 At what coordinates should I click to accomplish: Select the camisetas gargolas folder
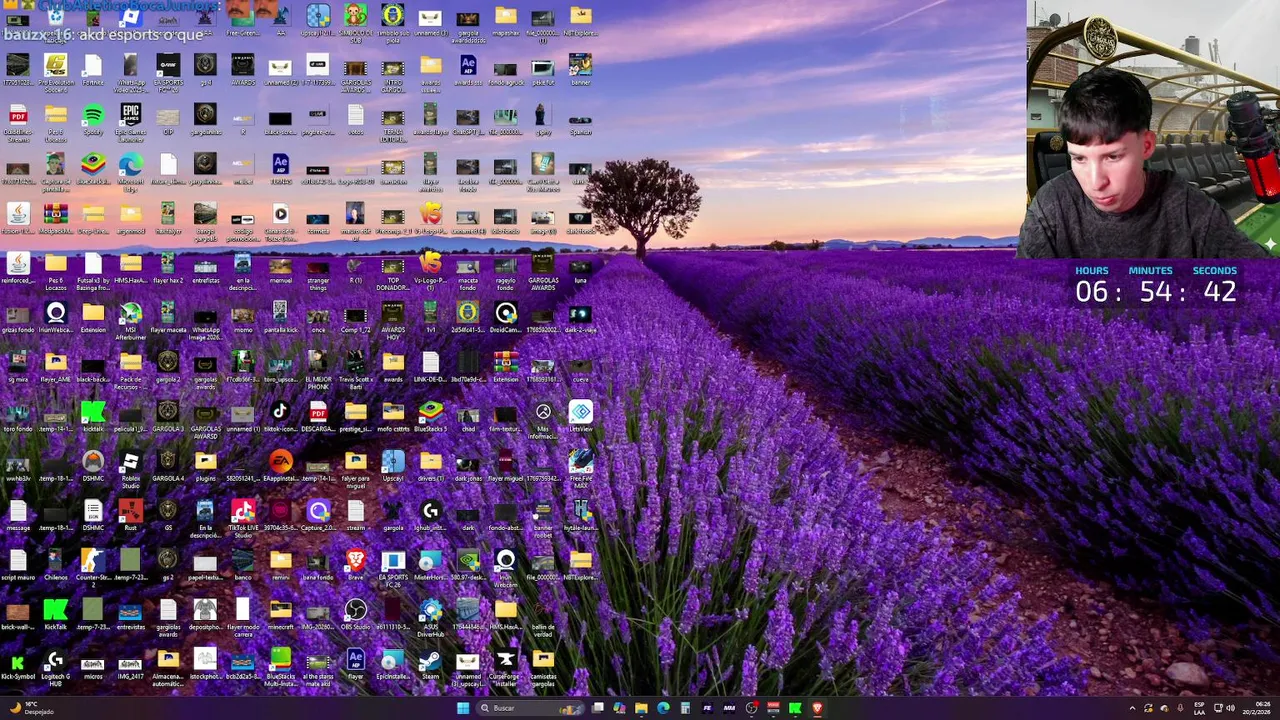point(543,668)
